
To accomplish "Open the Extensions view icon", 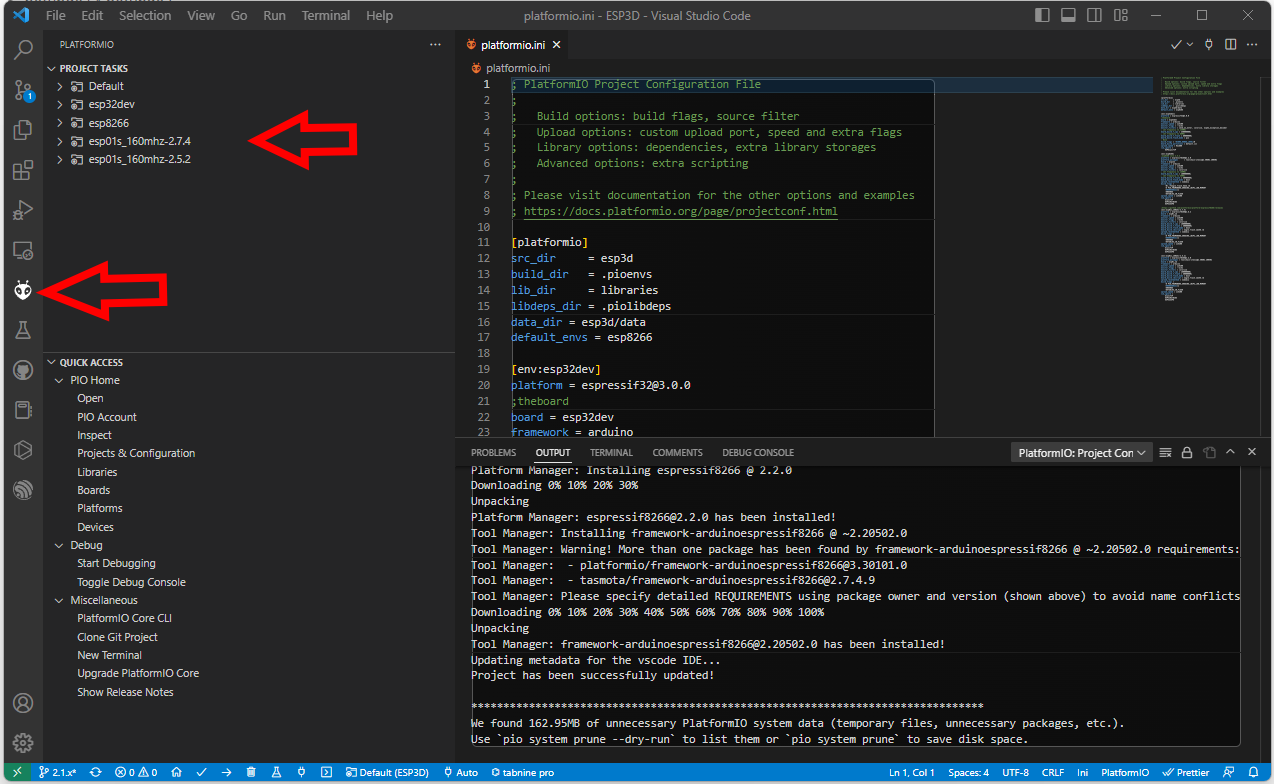I will click(x=23, y=170).
